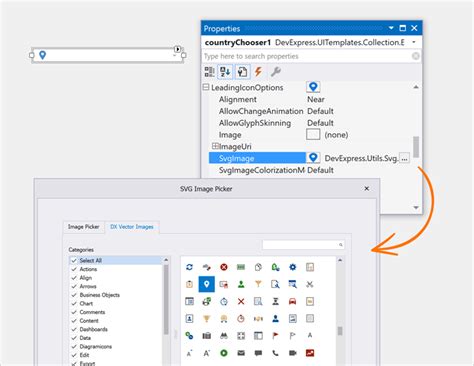474x366 pixels.
Task: Click the image gallery vertical scrollbar thumb
Action: click(340, 331)
